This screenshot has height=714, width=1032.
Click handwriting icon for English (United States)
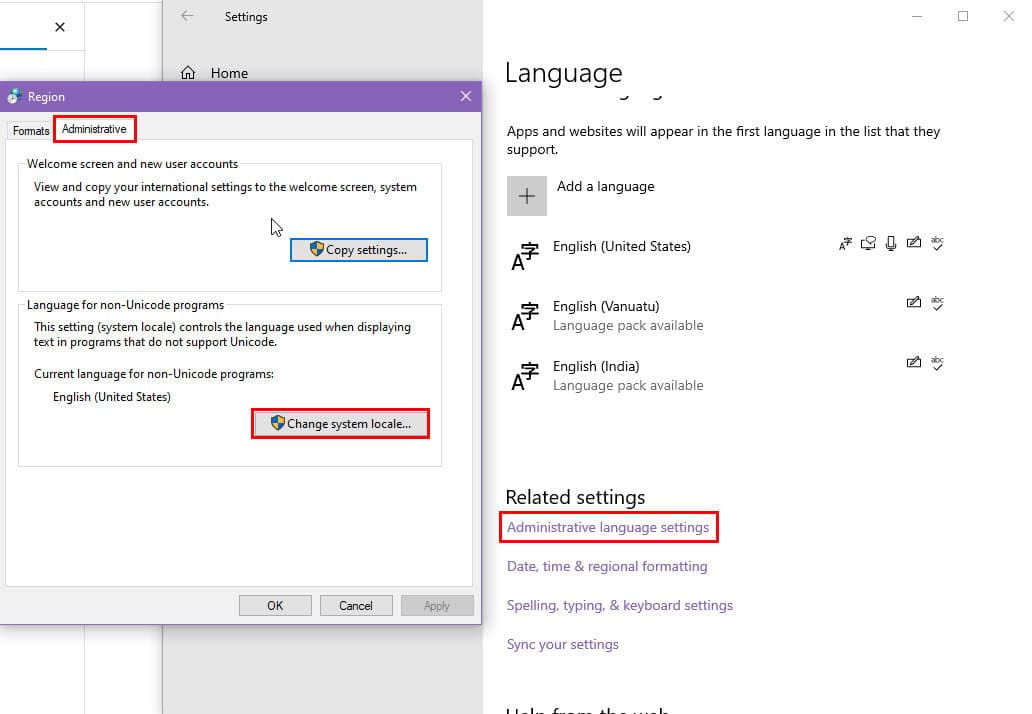click(914, 243)
